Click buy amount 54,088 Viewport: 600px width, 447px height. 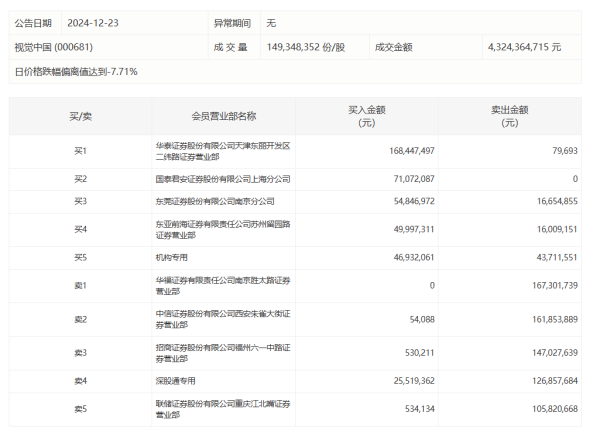coord(422,319)
